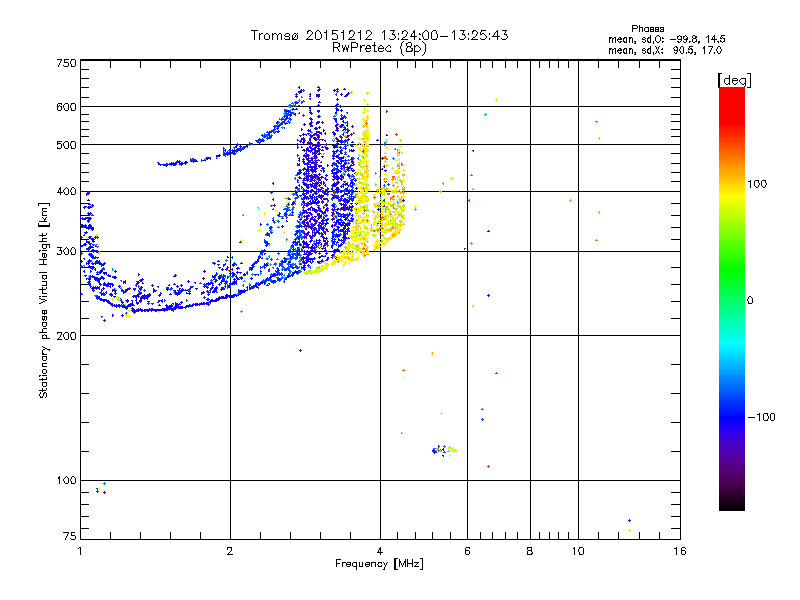
Task: Click x-axis tick label '10'
Action: point(578,551)
